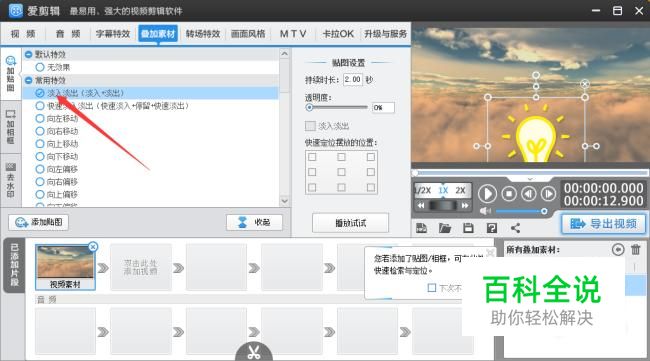Enable the 淡入淡出 checkbox

tap(310, 126)
